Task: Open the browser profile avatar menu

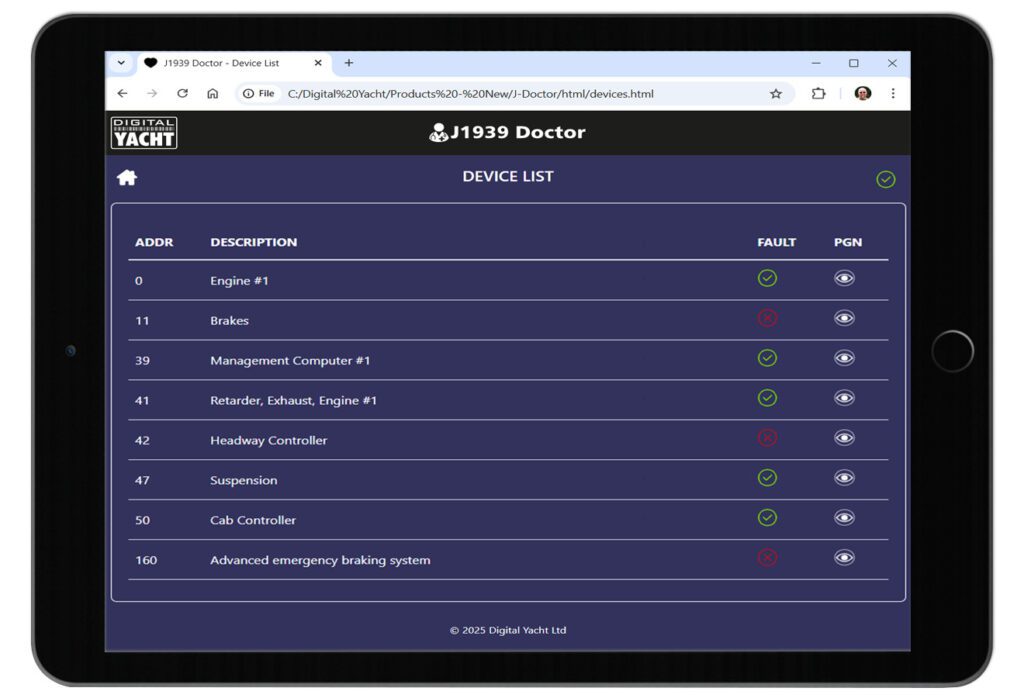Action: [863, 94]
